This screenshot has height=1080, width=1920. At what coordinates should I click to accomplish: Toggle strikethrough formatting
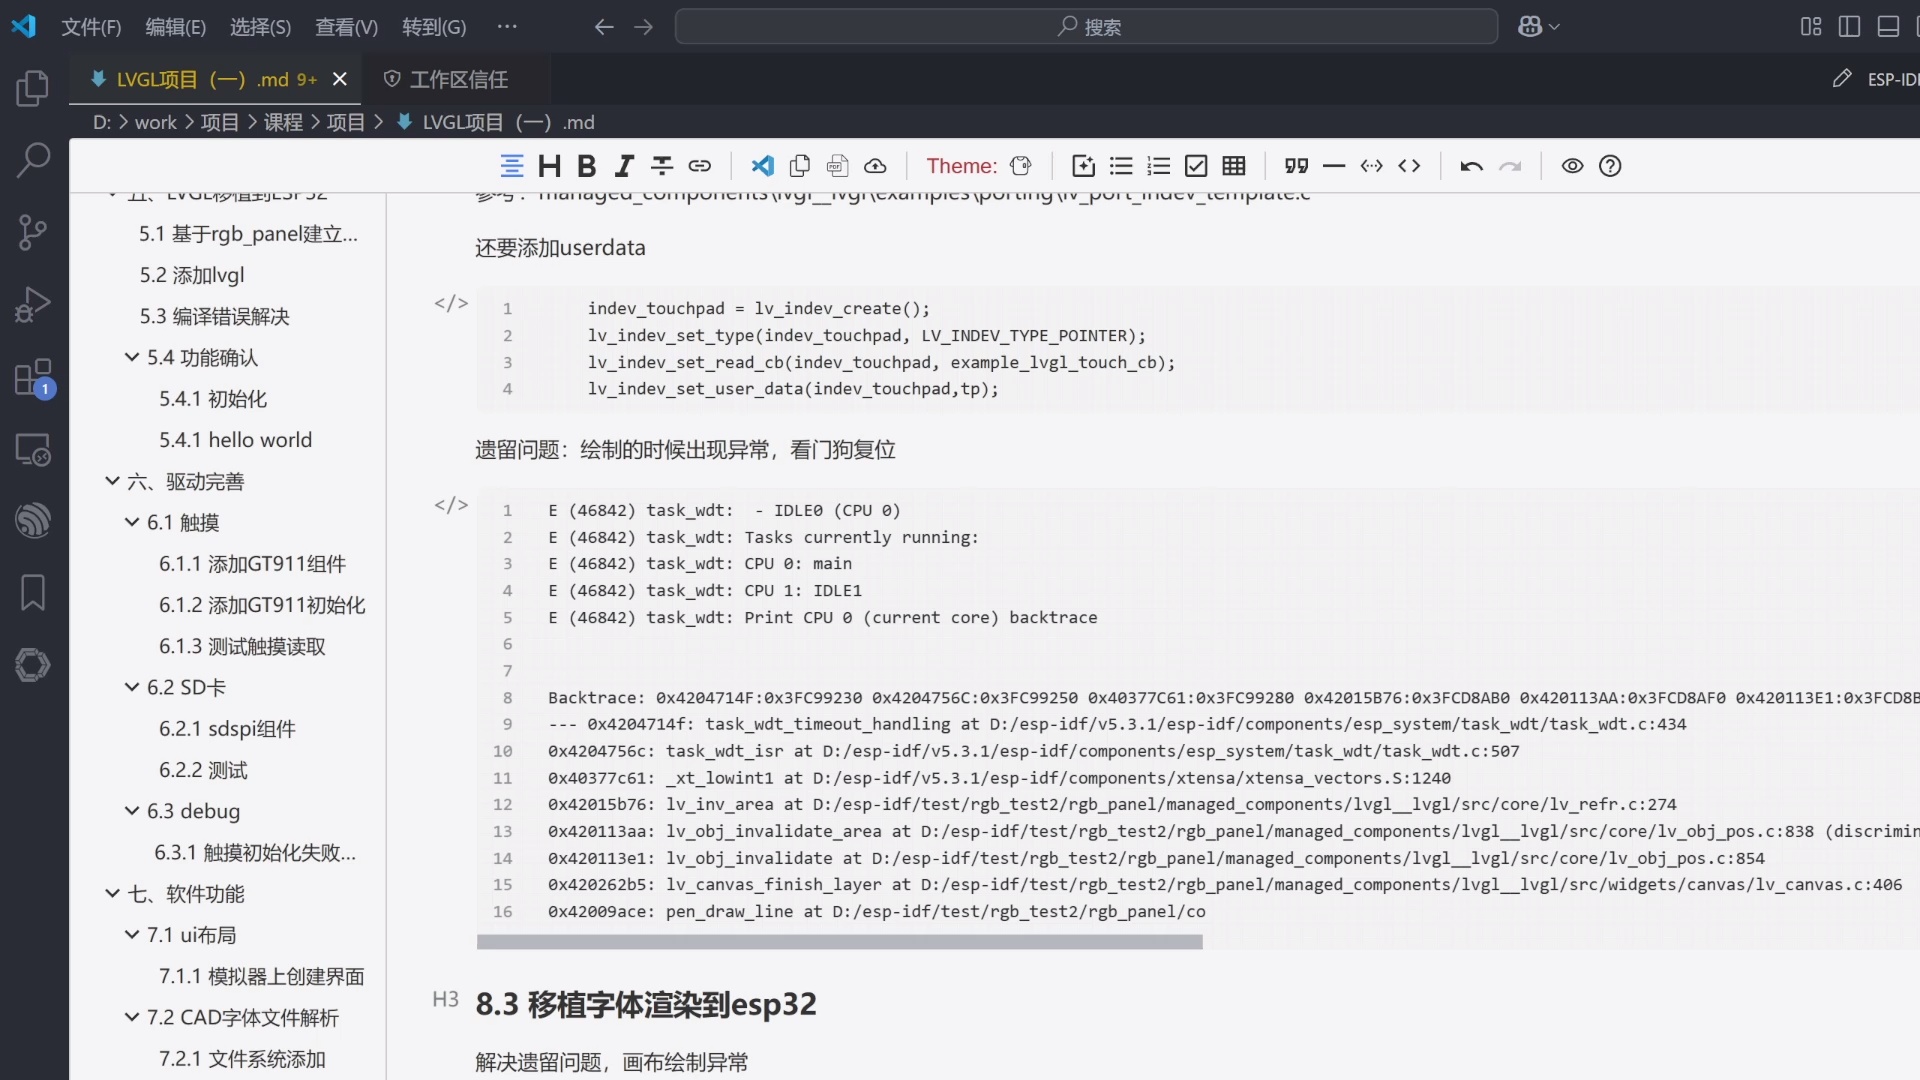click(x=661, y=166)
